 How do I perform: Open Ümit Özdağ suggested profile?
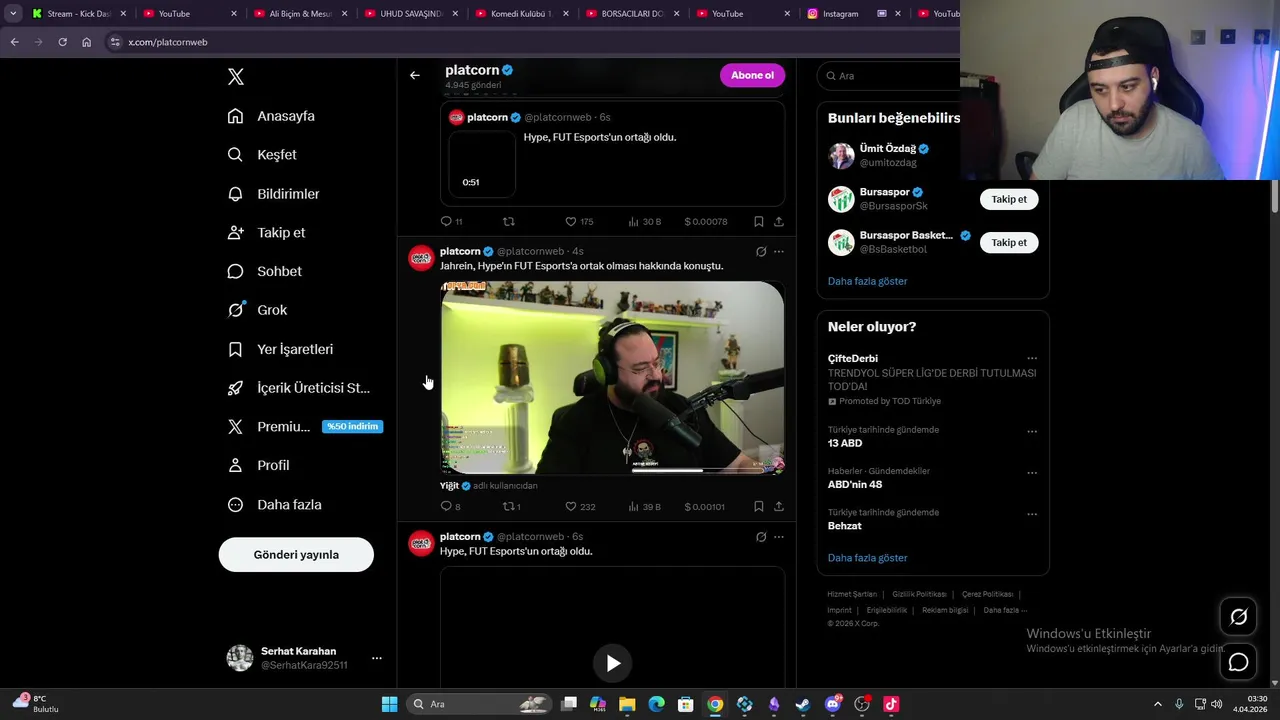tap(886, 149)
